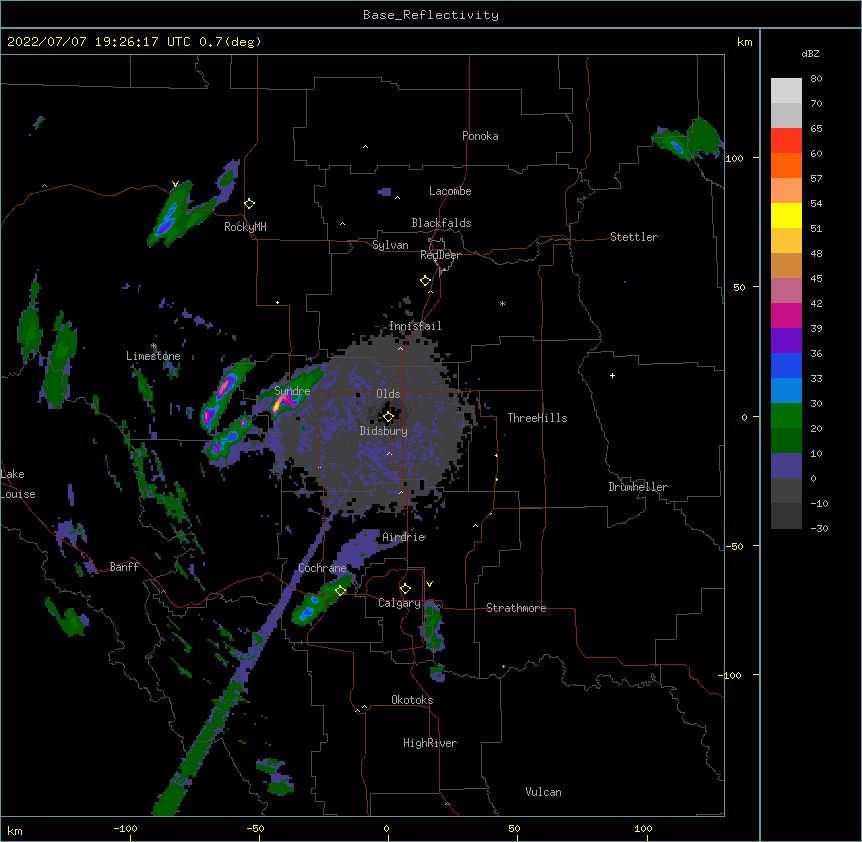Select the bright blue 36 dBZ legend swatch
This screenshot has width=862, height=842.
(786, 365)
